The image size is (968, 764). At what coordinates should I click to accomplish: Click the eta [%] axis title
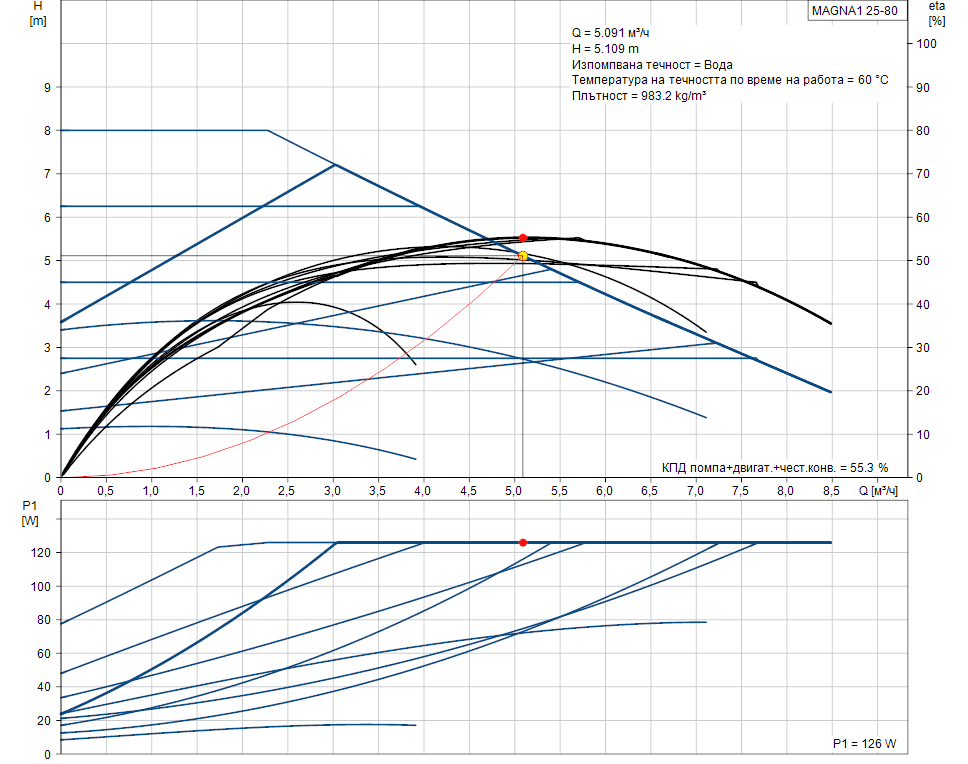tap(936, 13)
